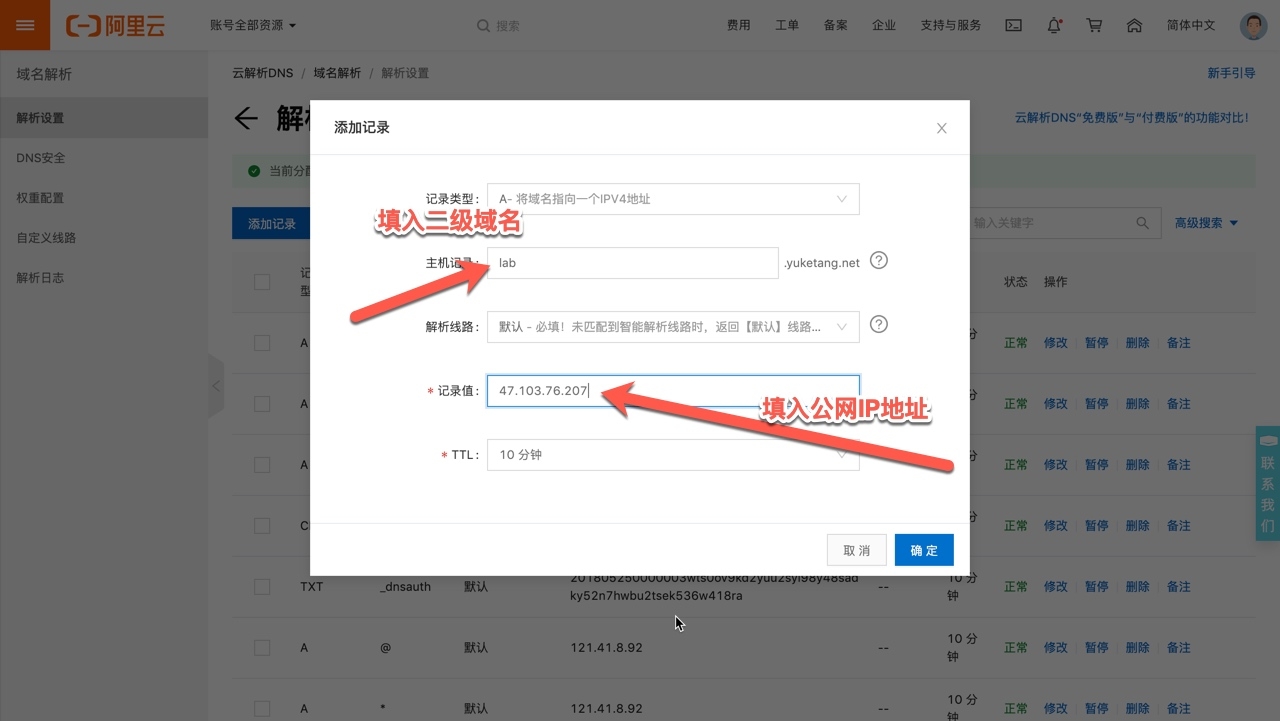Screen dimensions: 1280x721
Task: Click the user avatar in top-right
Action: (1253, 25)
